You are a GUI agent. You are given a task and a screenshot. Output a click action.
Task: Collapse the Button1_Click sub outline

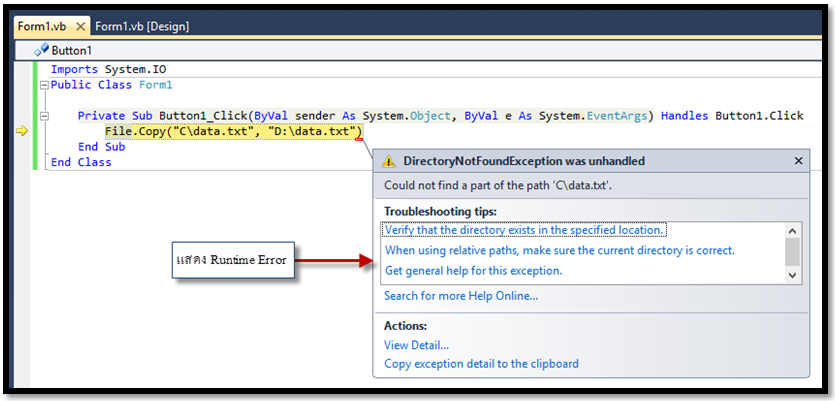[x=43, y=116]
